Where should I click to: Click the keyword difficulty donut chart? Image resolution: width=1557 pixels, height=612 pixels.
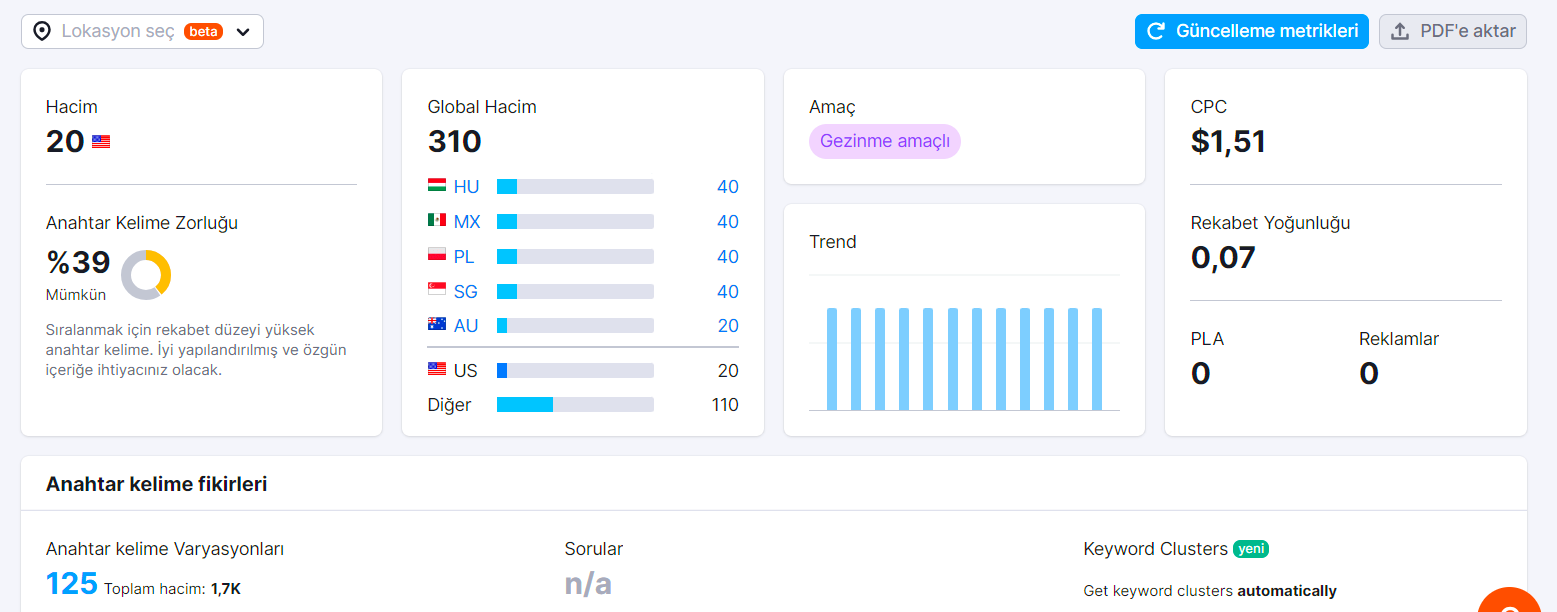point(146,274)
